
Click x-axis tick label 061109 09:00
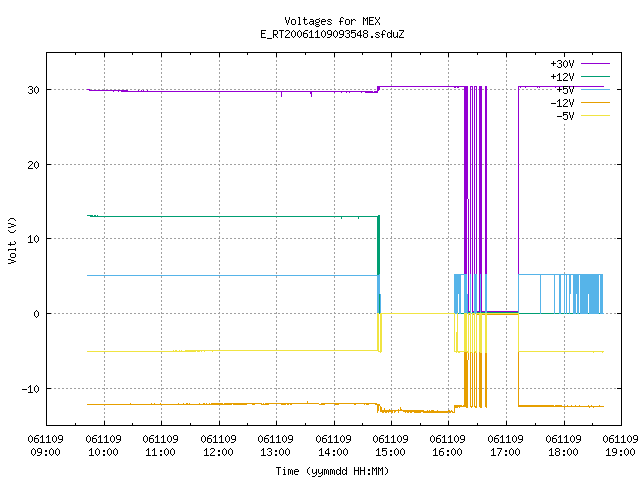click(45, 446)
